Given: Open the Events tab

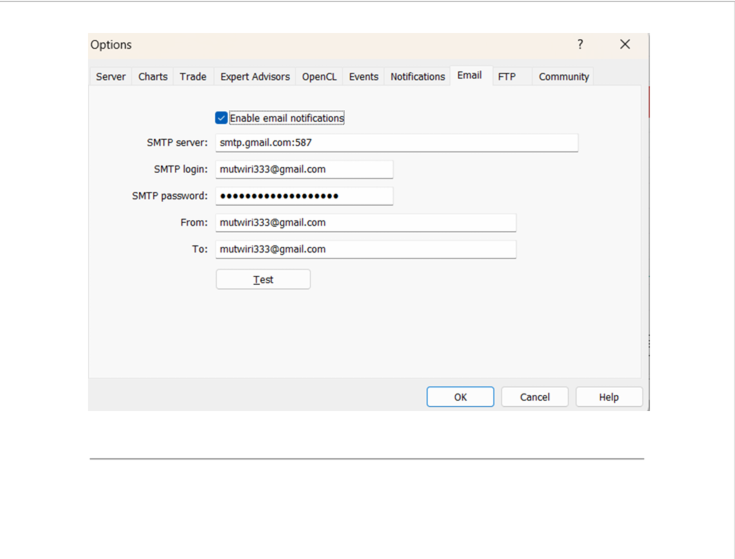Looking at the screenshot, I should click(363, 77).
